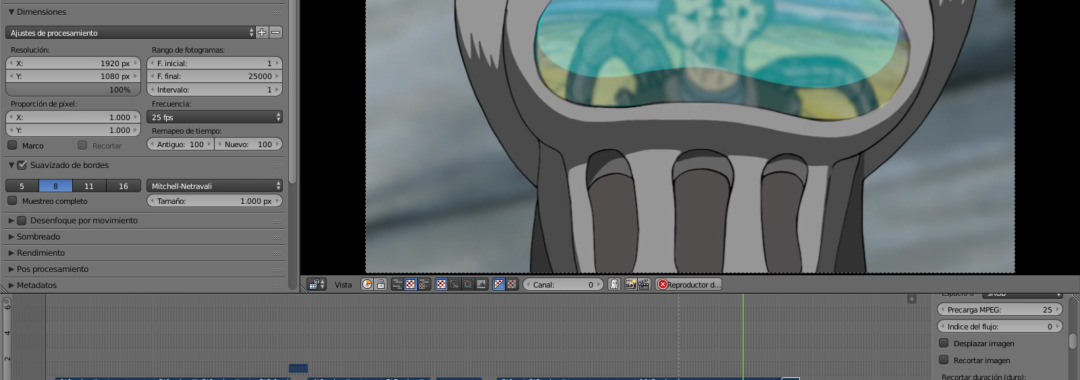The height and width of the screenshot is (380, 1080).
Task: Expand the Sombreado panel
Action: 12,236
